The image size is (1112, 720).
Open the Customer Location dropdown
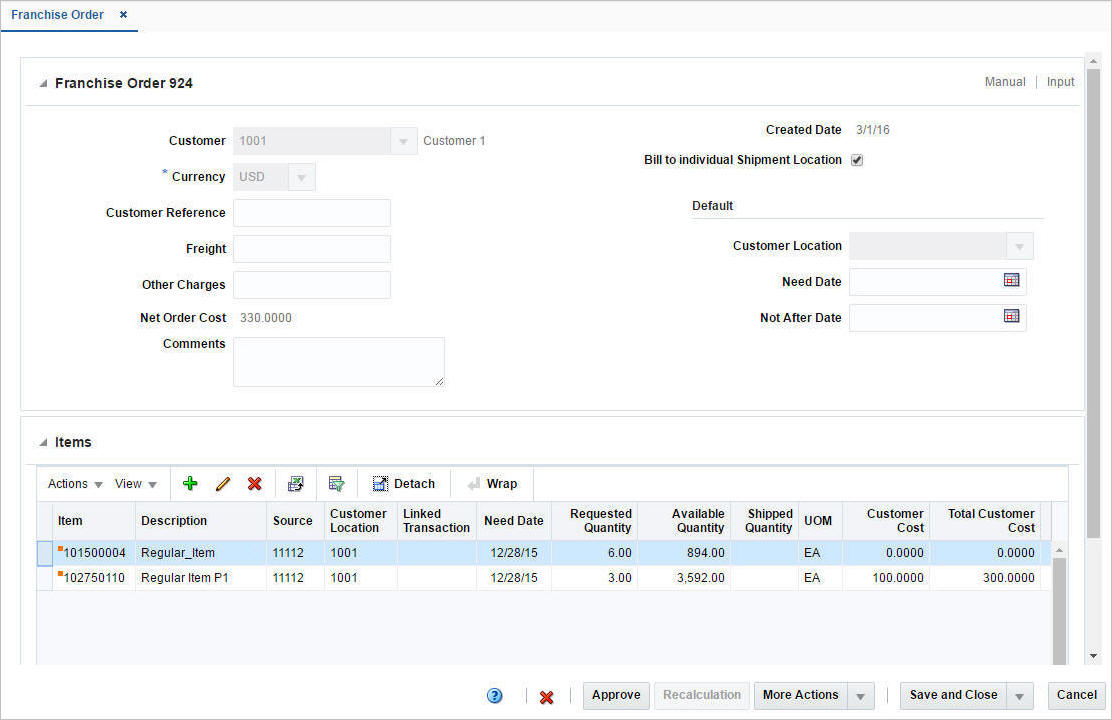1019,246
